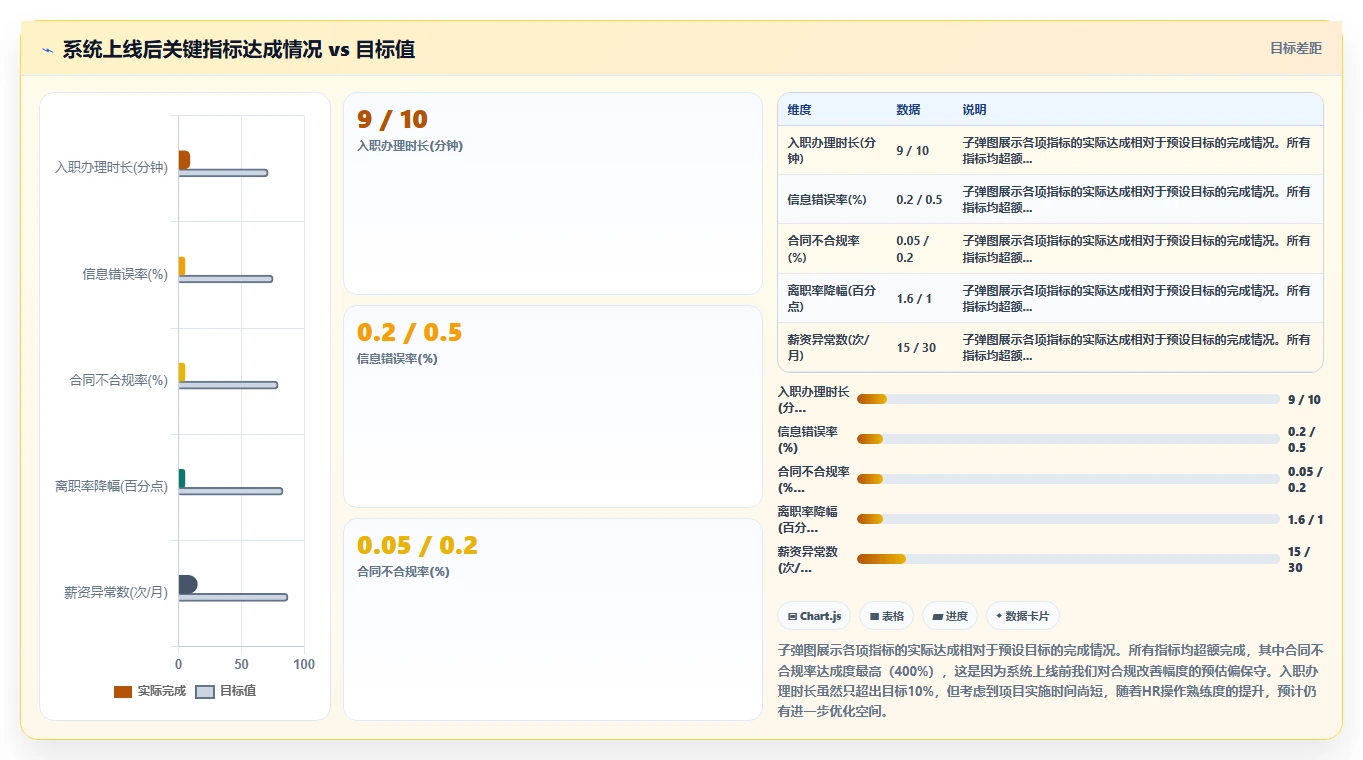
Task: Click the 离职率降幅 progress bar
Action: click(x=1068, y=519)
